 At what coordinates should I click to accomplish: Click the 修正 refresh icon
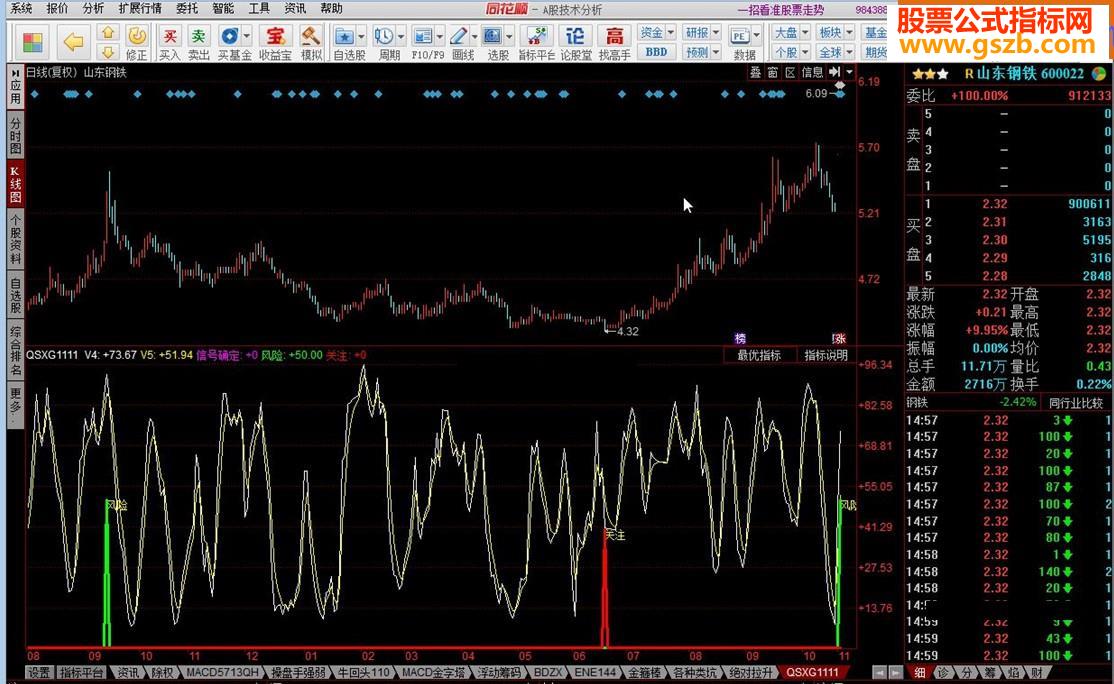(x=136, y=43)
